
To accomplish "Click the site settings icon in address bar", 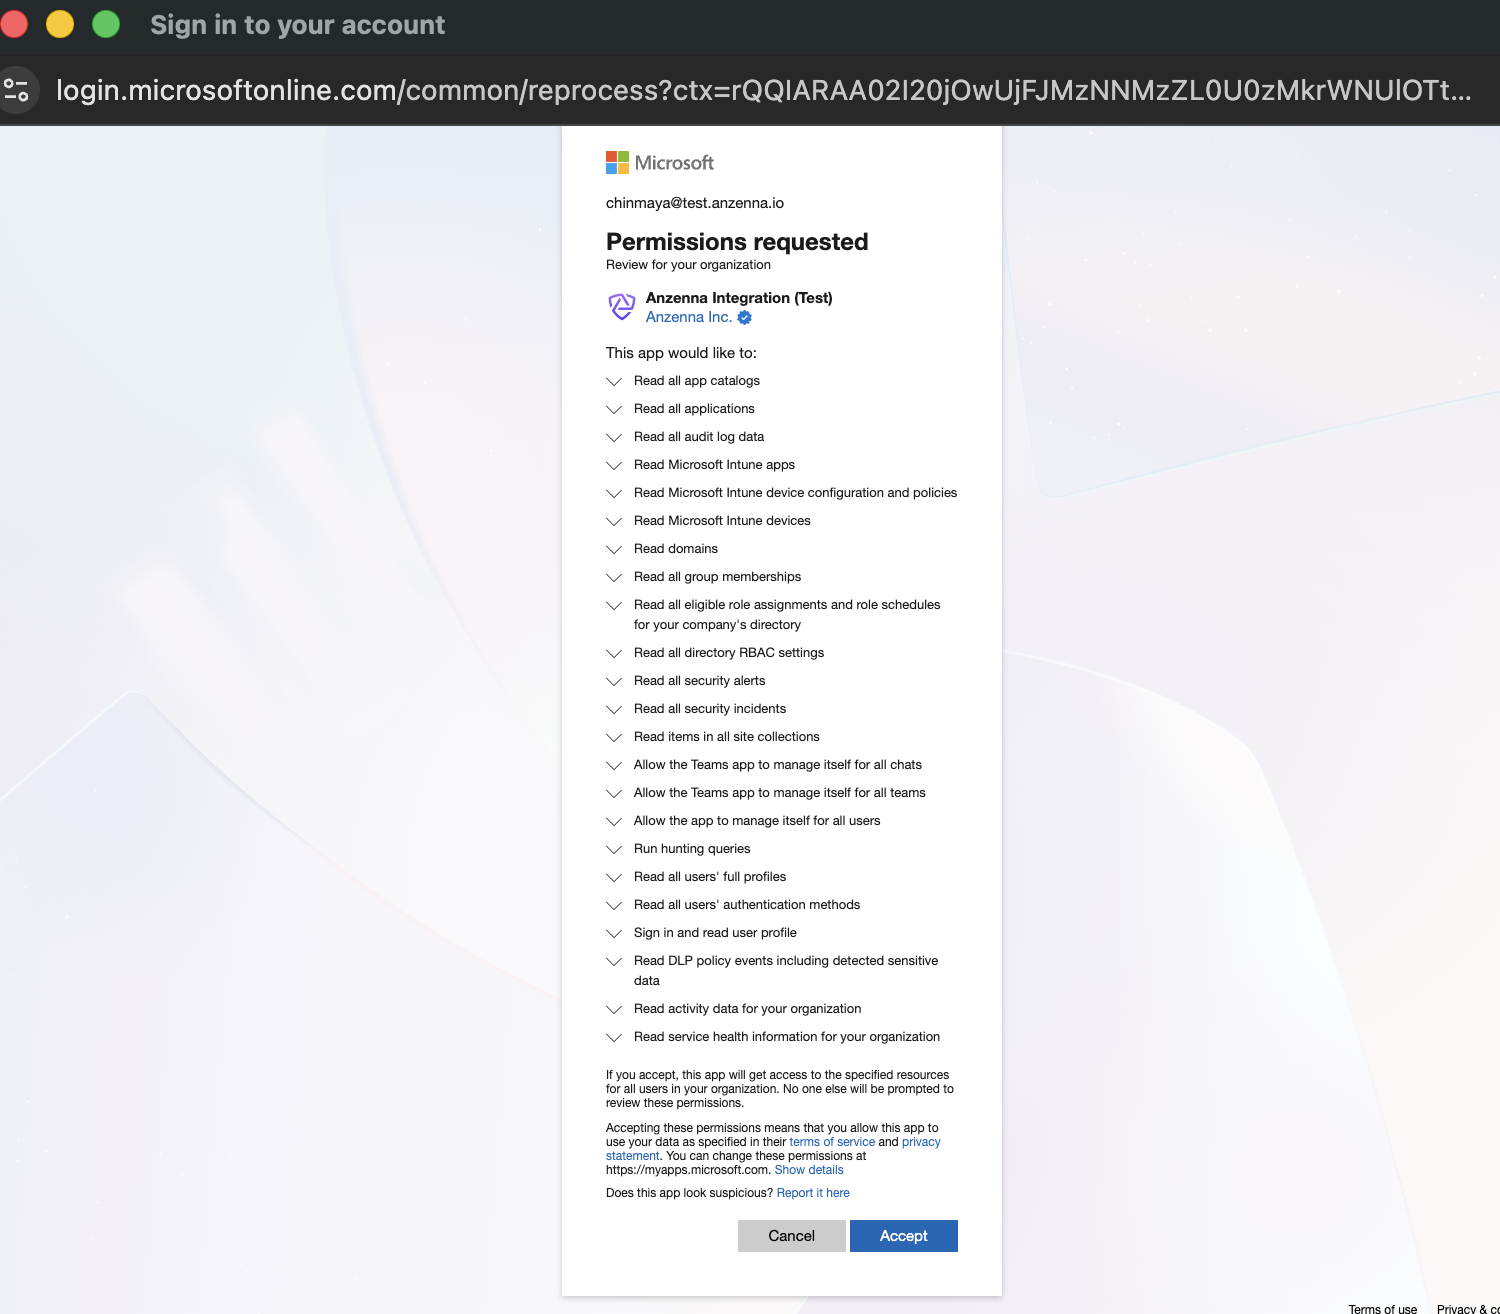I will tap(17, 90).
